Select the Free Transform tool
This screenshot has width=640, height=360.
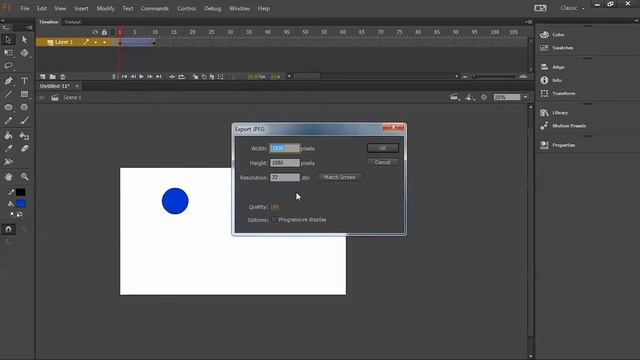coord(8,53)
